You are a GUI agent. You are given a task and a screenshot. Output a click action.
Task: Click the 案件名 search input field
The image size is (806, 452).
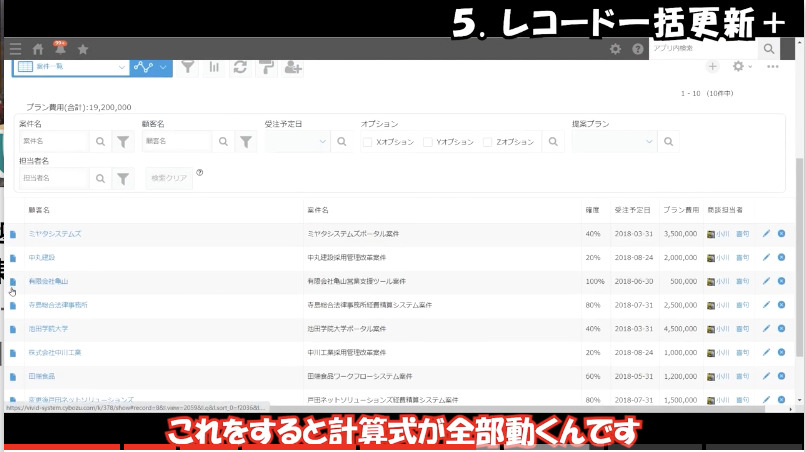(x=55, y=143)
